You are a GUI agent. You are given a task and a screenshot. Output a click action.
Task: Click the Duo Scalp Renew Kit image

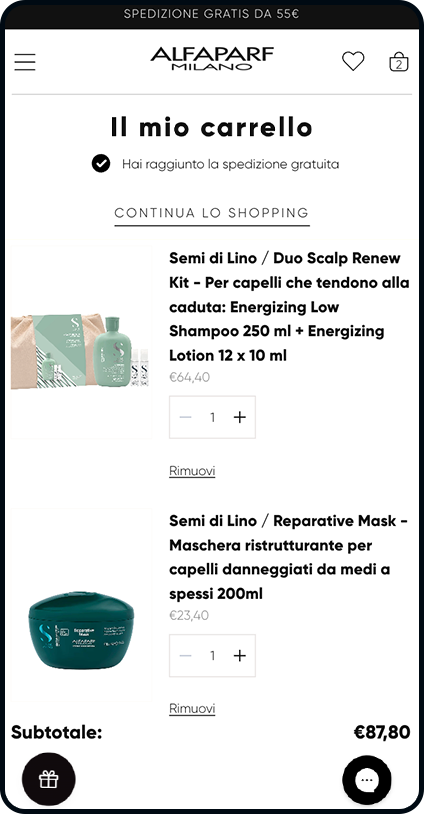(x=81, y=343)
